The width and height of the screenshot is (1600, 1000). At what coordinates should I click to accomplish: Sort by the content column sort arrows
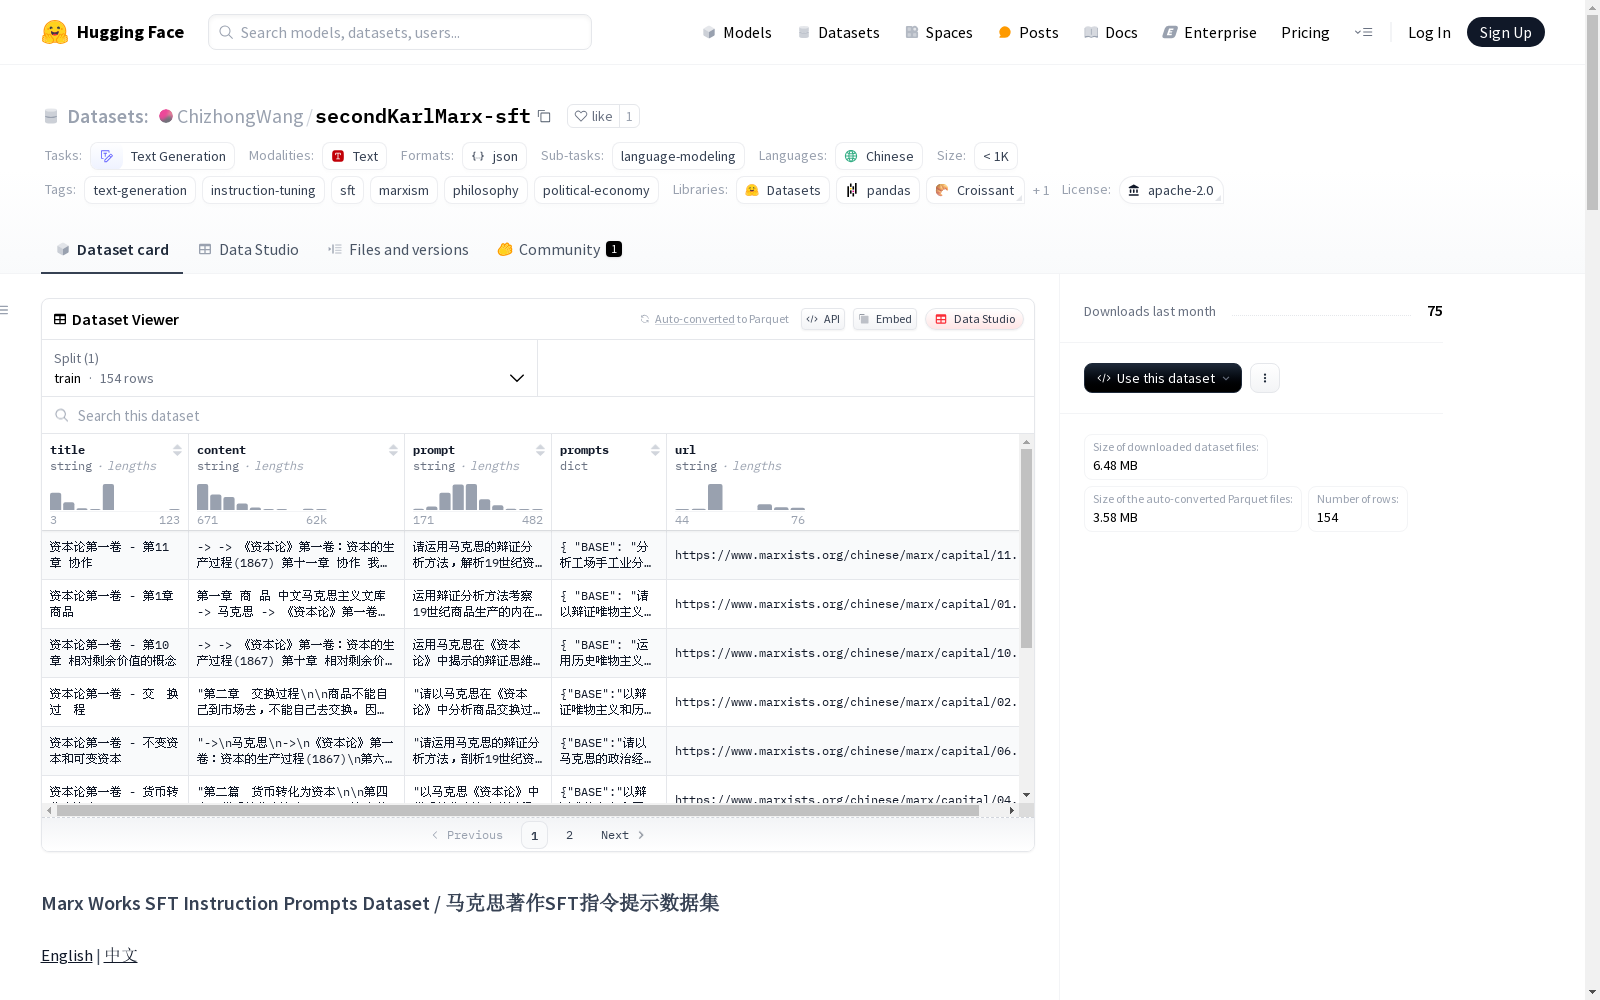[393, 450]
